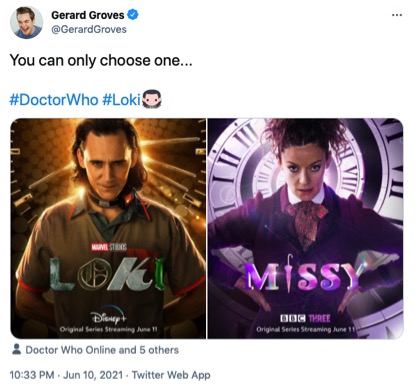Screen dimensions: 415x388
Task: Click the tweet text 'You can only choose one...'
Action: point(101,61)
